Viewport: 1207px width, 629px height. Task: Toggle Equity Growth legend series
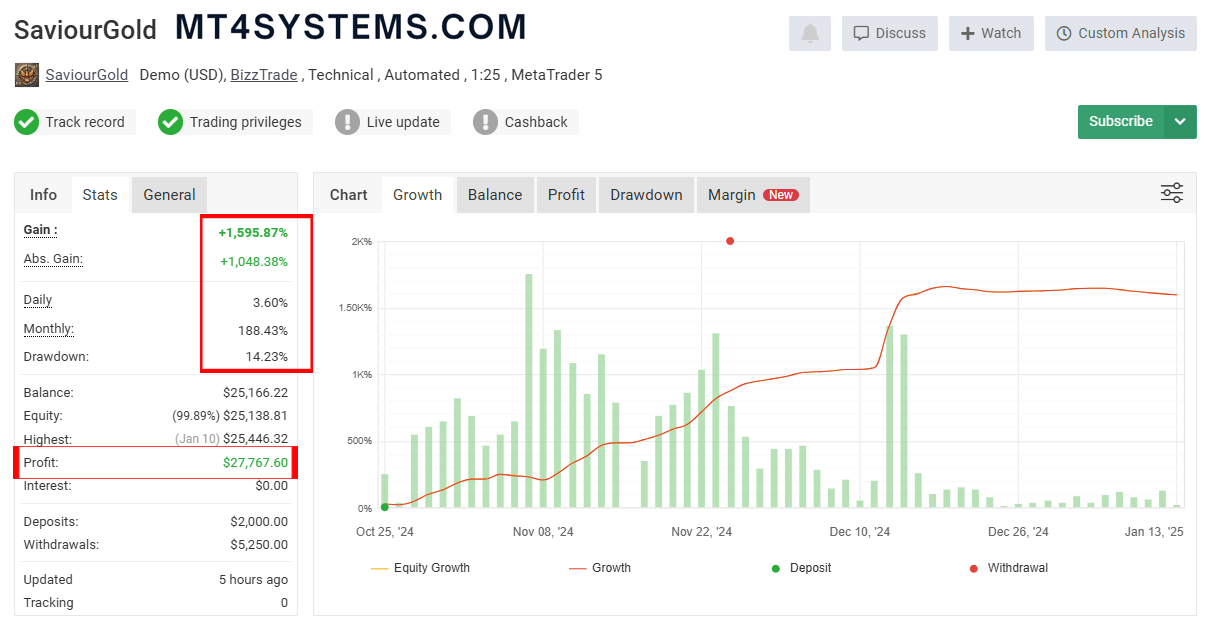tap(420, 568)
